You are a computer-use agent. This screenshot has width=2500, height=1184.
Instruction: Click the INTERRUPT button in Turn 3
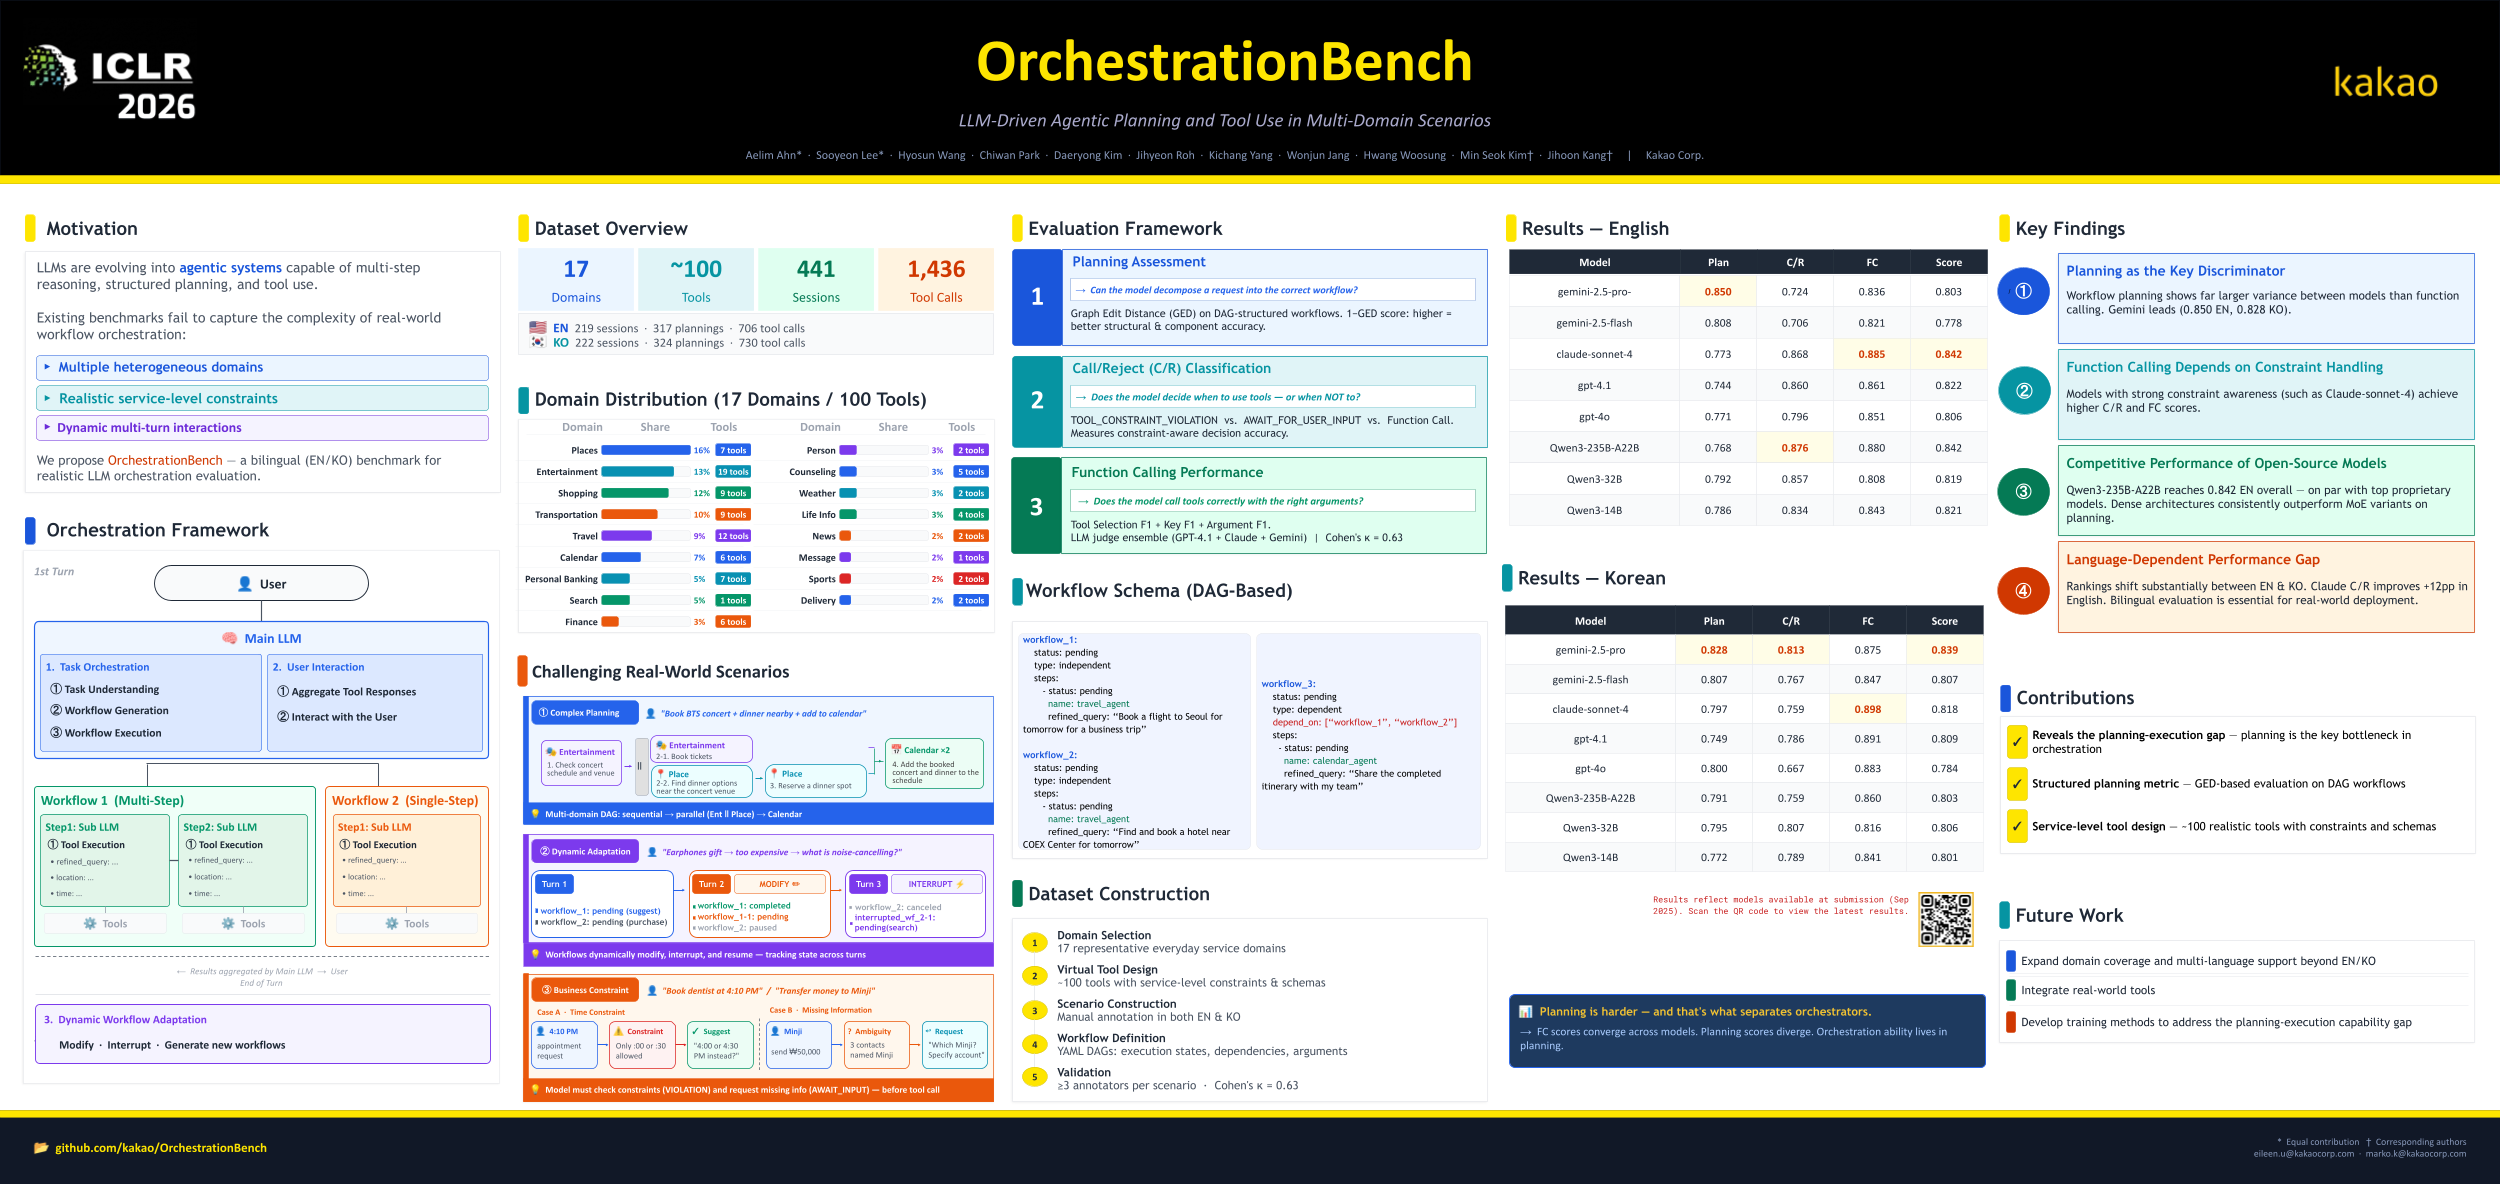click(x=935, y=884)
